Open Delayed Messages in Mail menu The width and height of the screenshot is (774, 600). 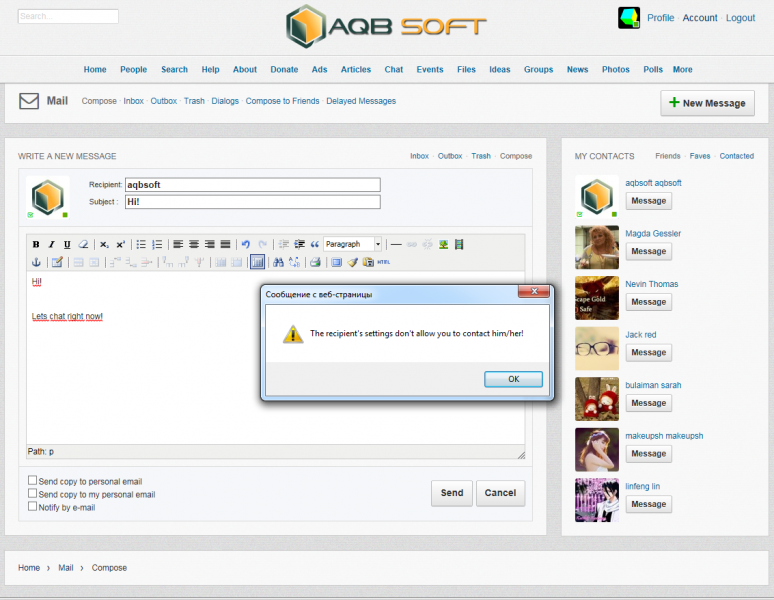coord(361,101)
